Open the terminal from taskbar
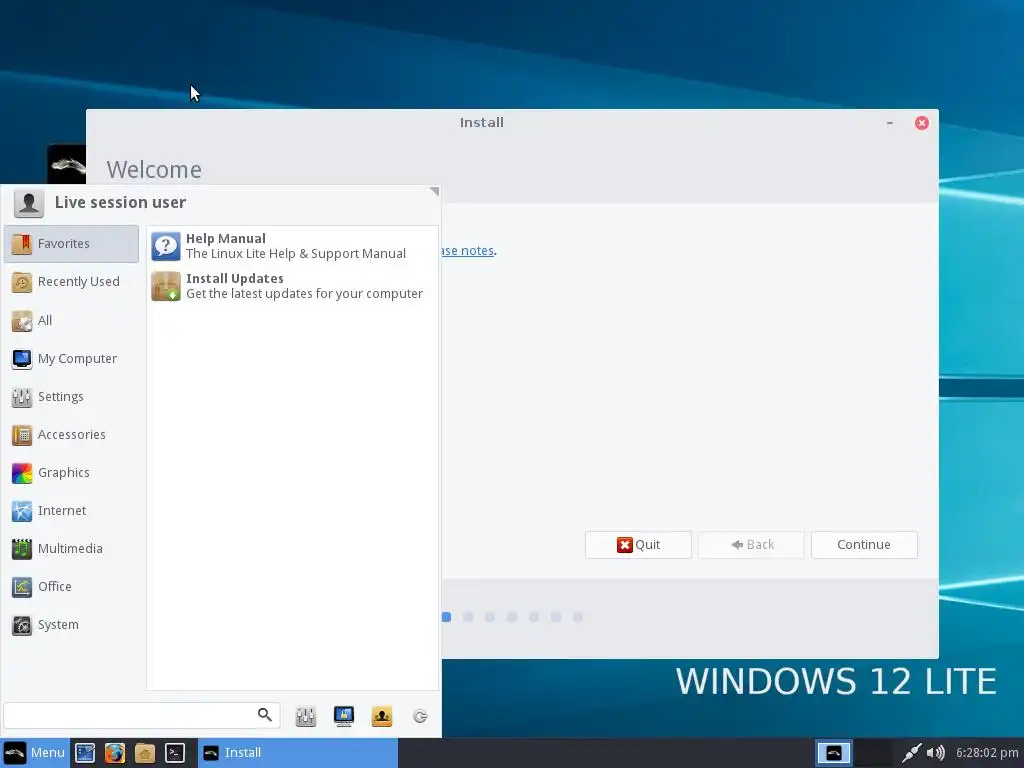Viewport: 1024px width, 768px height. tap(175, 753)
